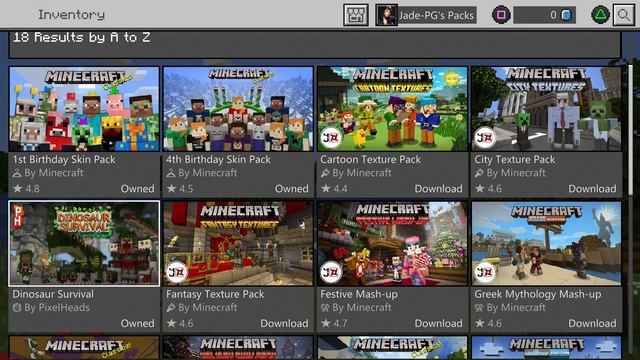The image size is (640, 360).
Task: Click Owned label on 4th Birthday Skin Pack
Action: (x=291, y=189)
